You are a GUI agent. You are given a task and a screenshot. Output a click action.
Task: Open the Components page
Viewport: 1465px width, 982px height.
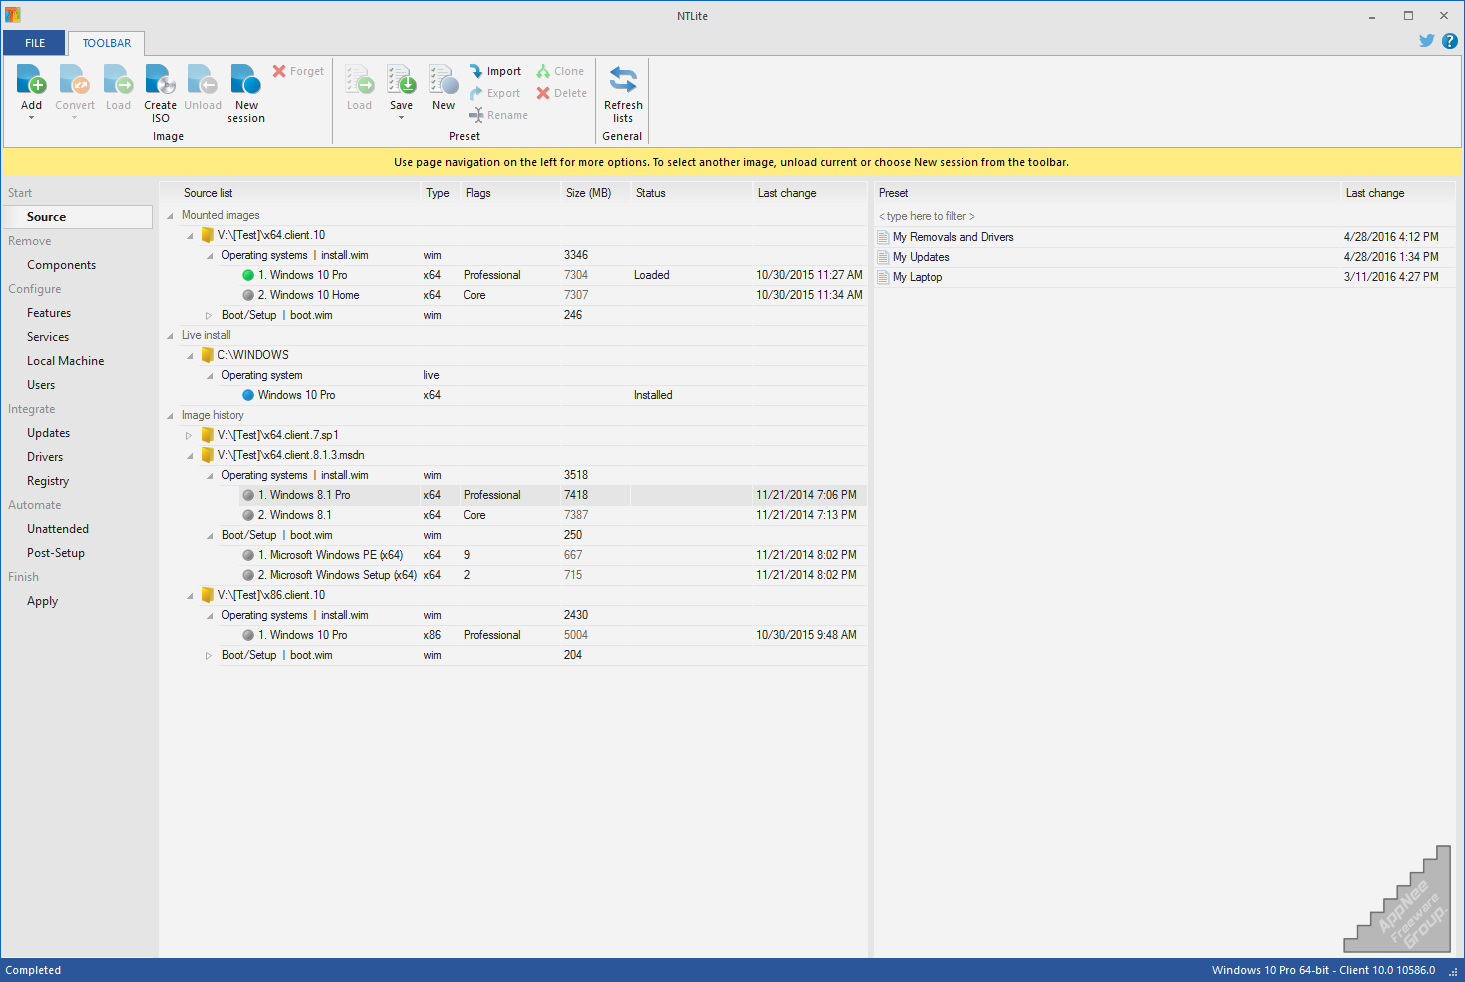point(61,265)
